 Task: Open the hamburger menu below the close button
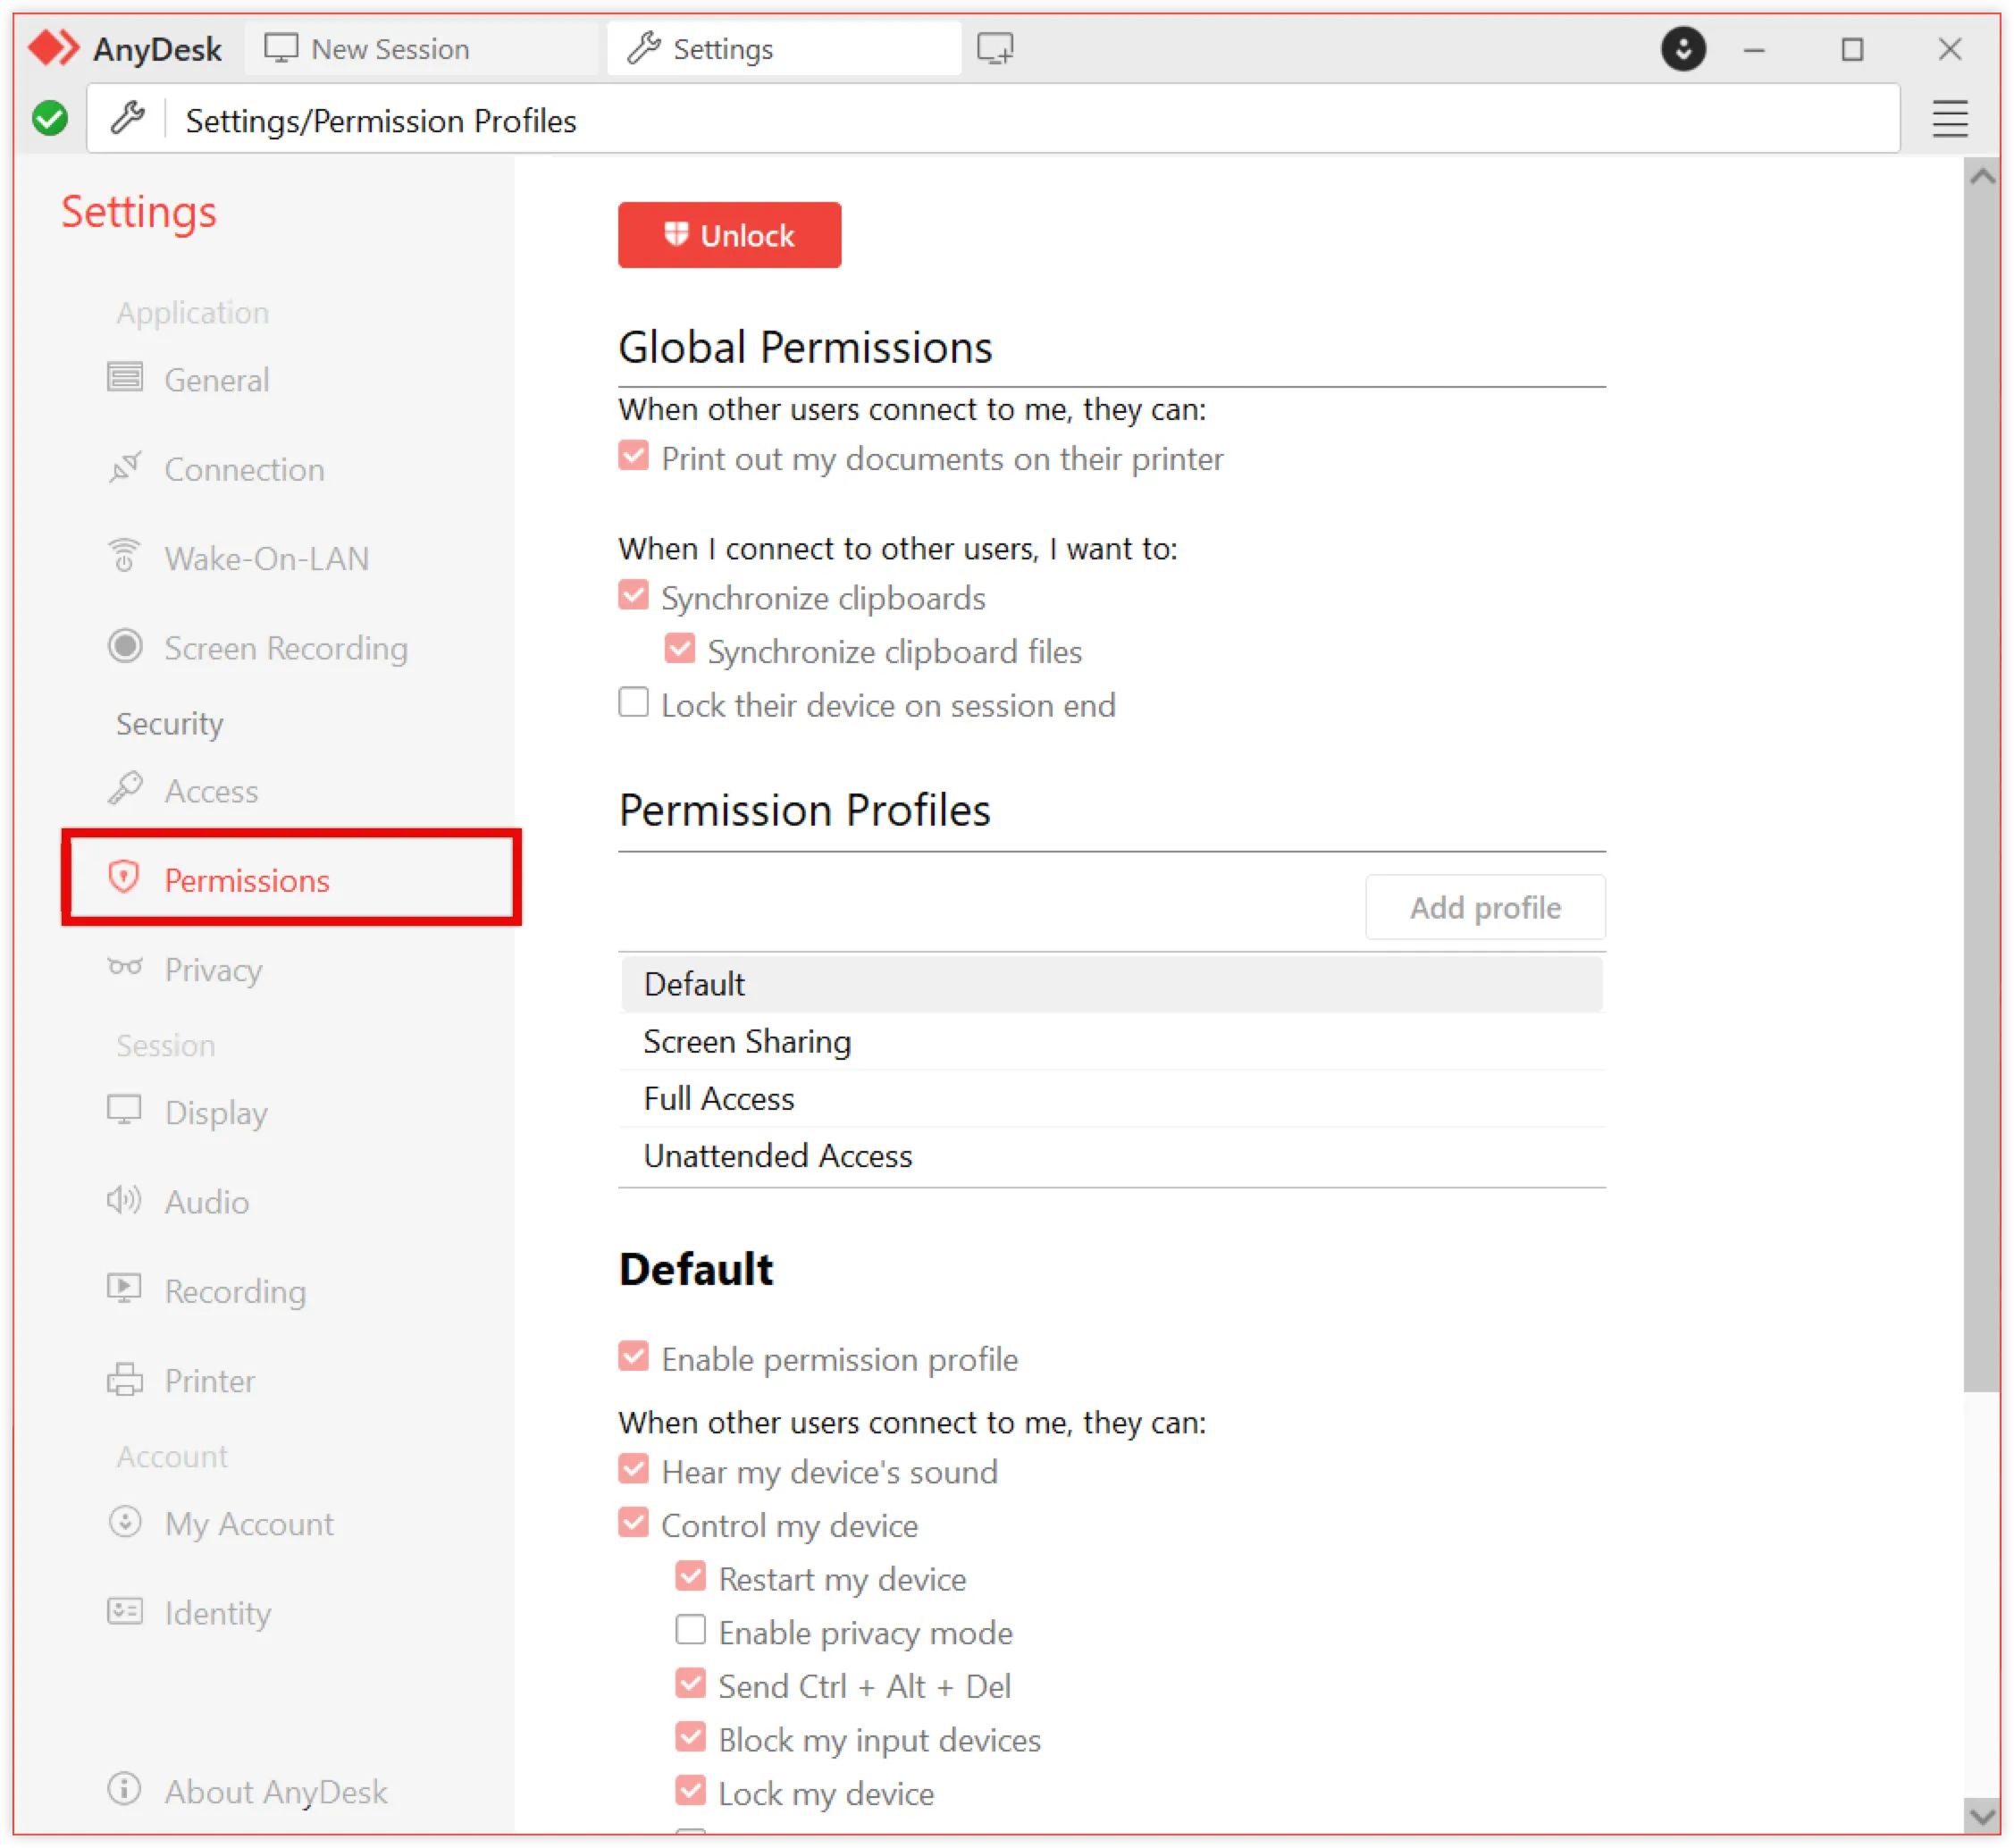point(1948,118)
